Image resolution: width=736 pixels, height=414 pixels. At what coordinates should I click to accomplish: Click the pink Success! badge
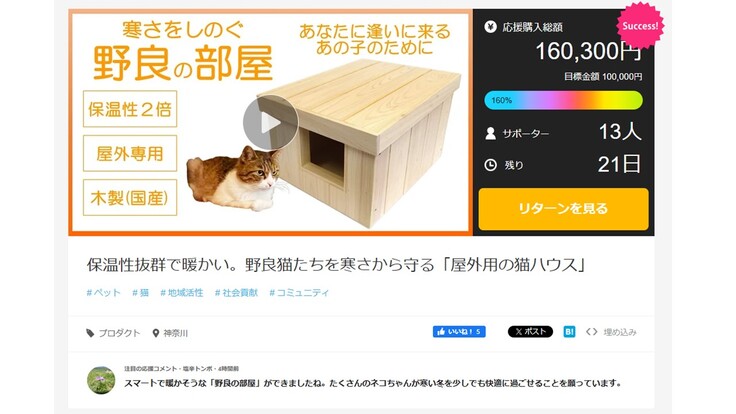(x=640, y=26)
